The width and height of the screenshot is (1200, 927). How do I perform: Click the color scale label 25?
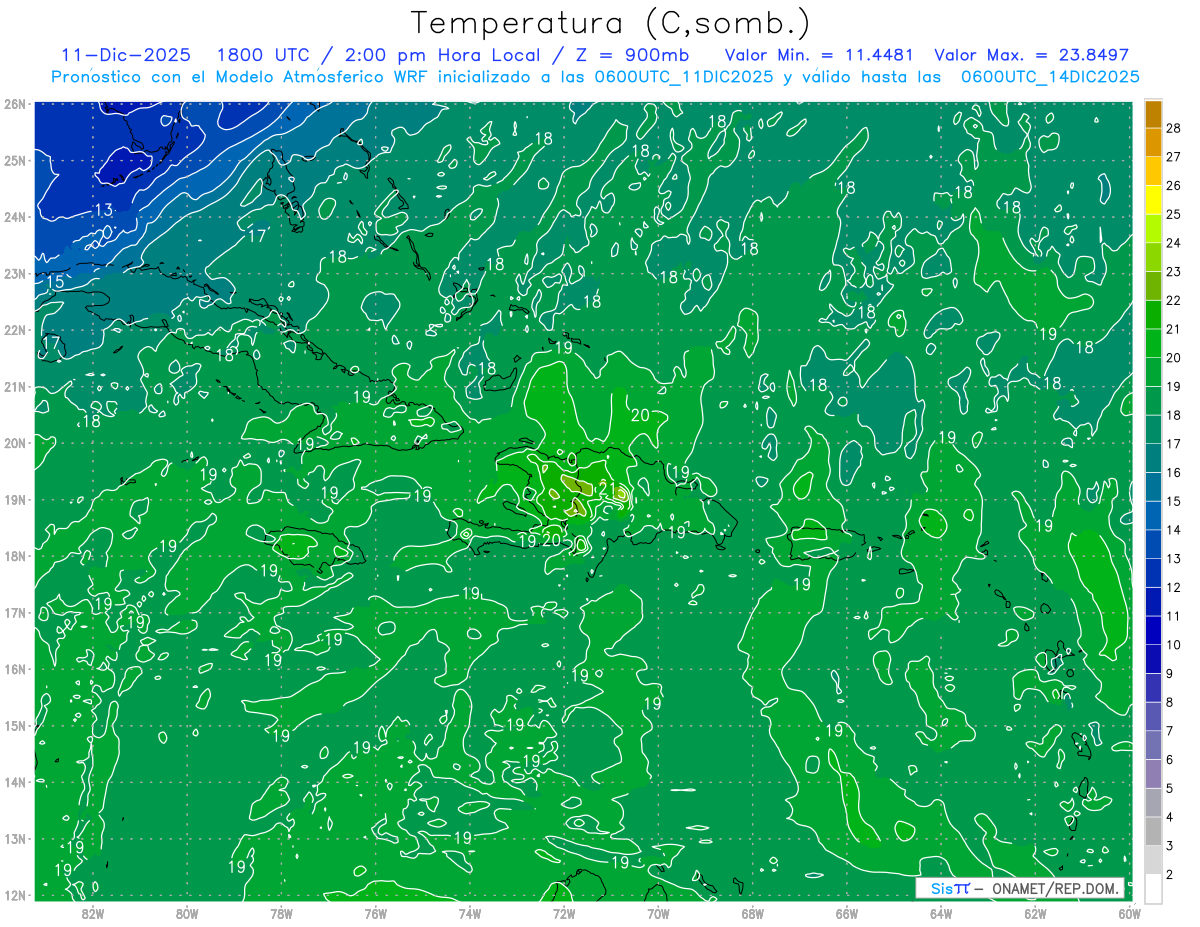point(1174,214)
